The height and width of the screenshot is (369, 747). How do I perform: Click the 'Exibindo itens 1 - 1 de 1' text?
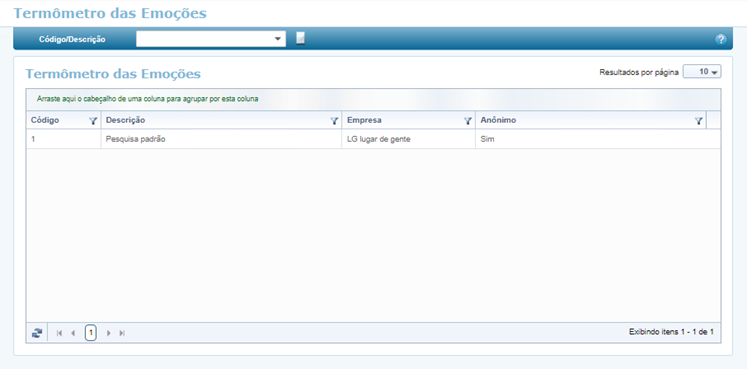tap(671, 332)
